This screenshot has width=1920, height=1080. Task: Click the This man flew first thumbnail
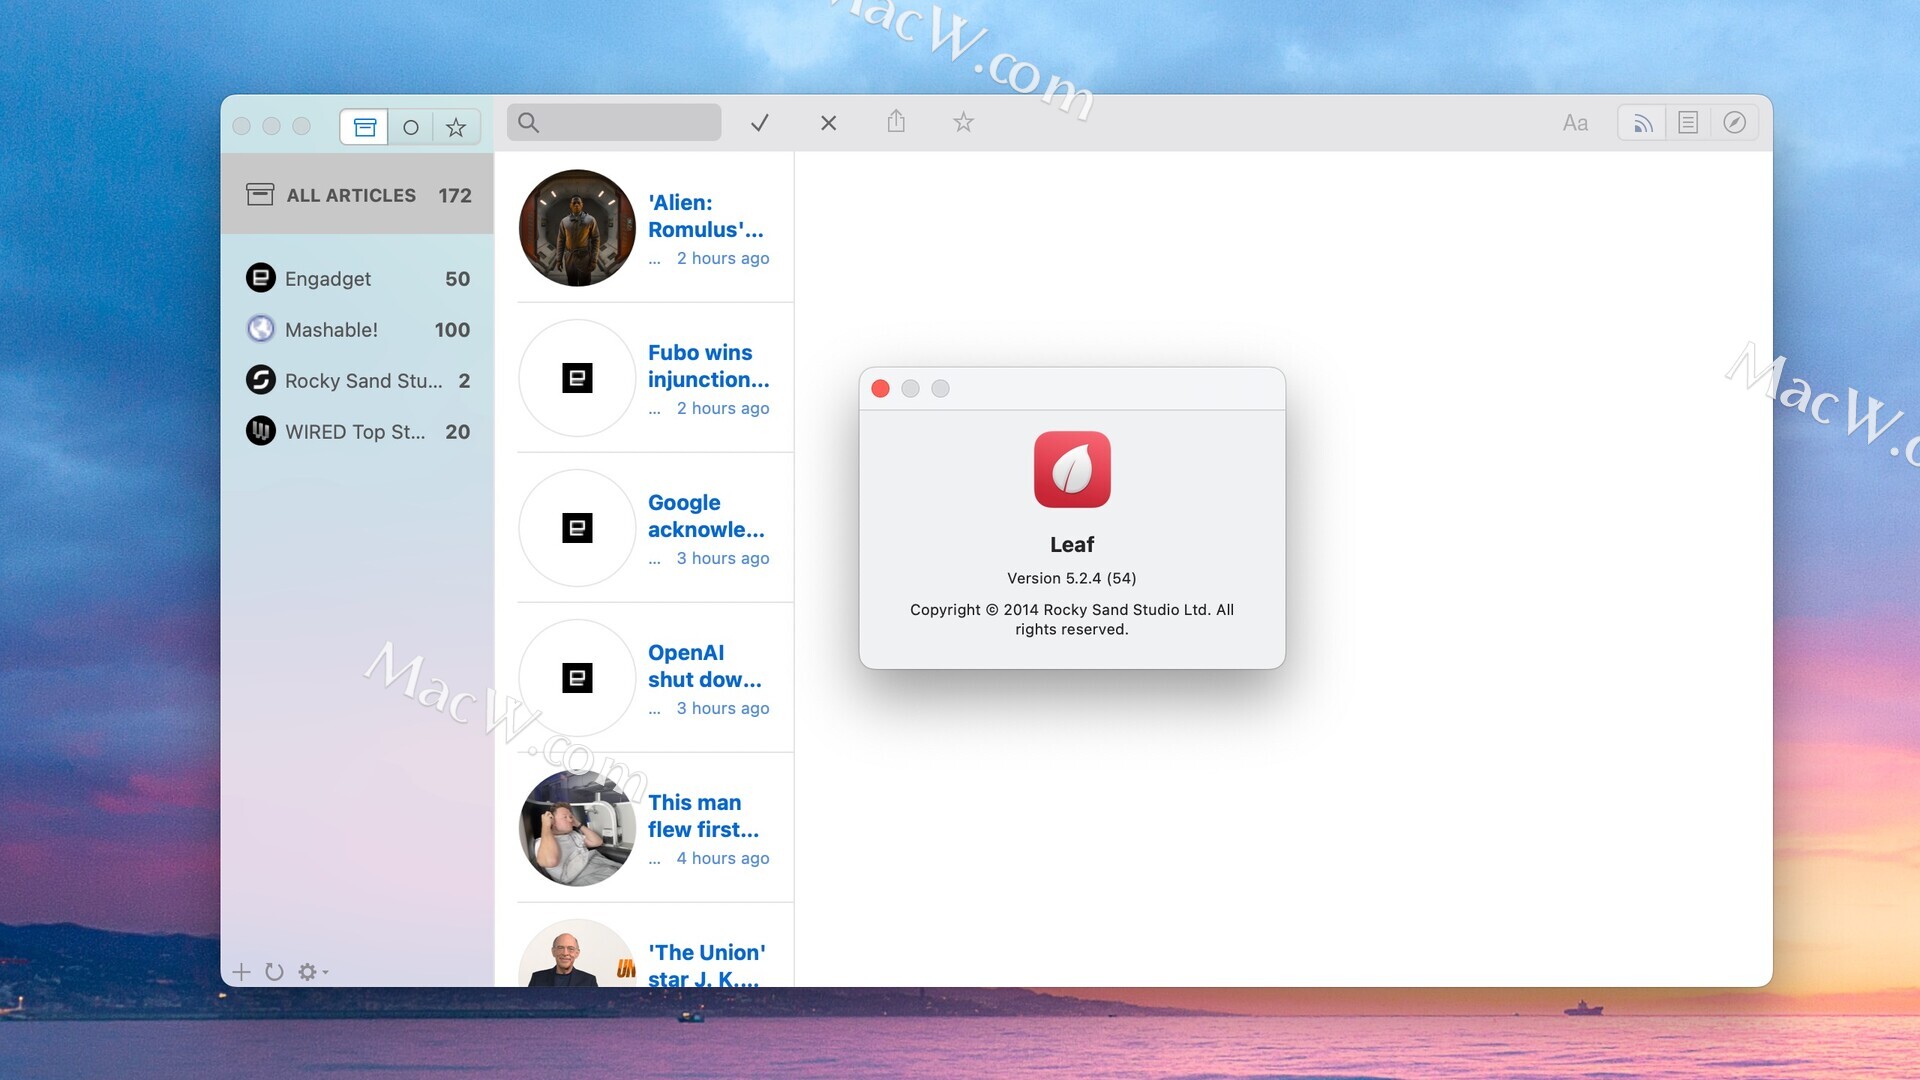click(577, 828)
